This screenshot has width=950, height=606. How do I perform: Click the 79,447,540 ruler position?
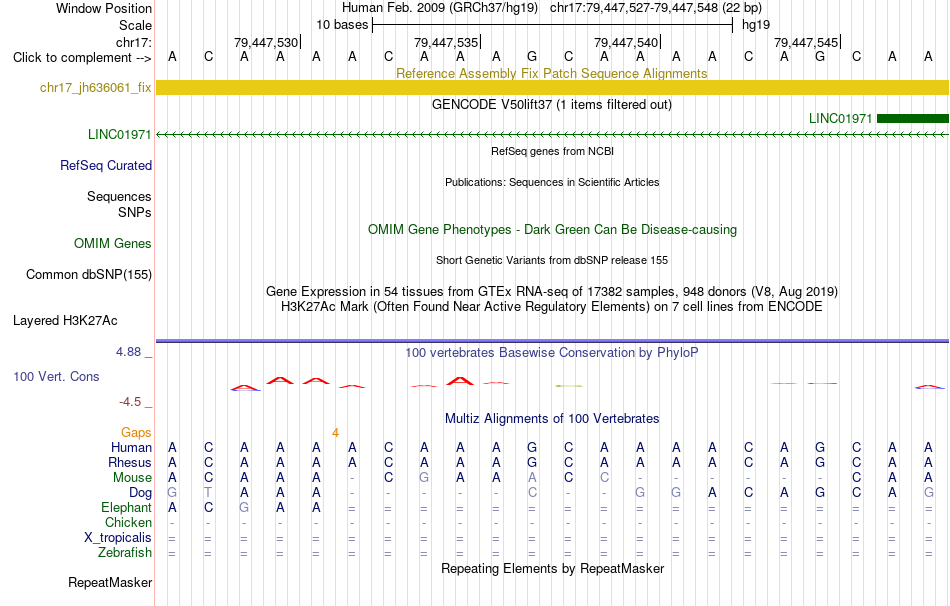(x=626, y=42)
